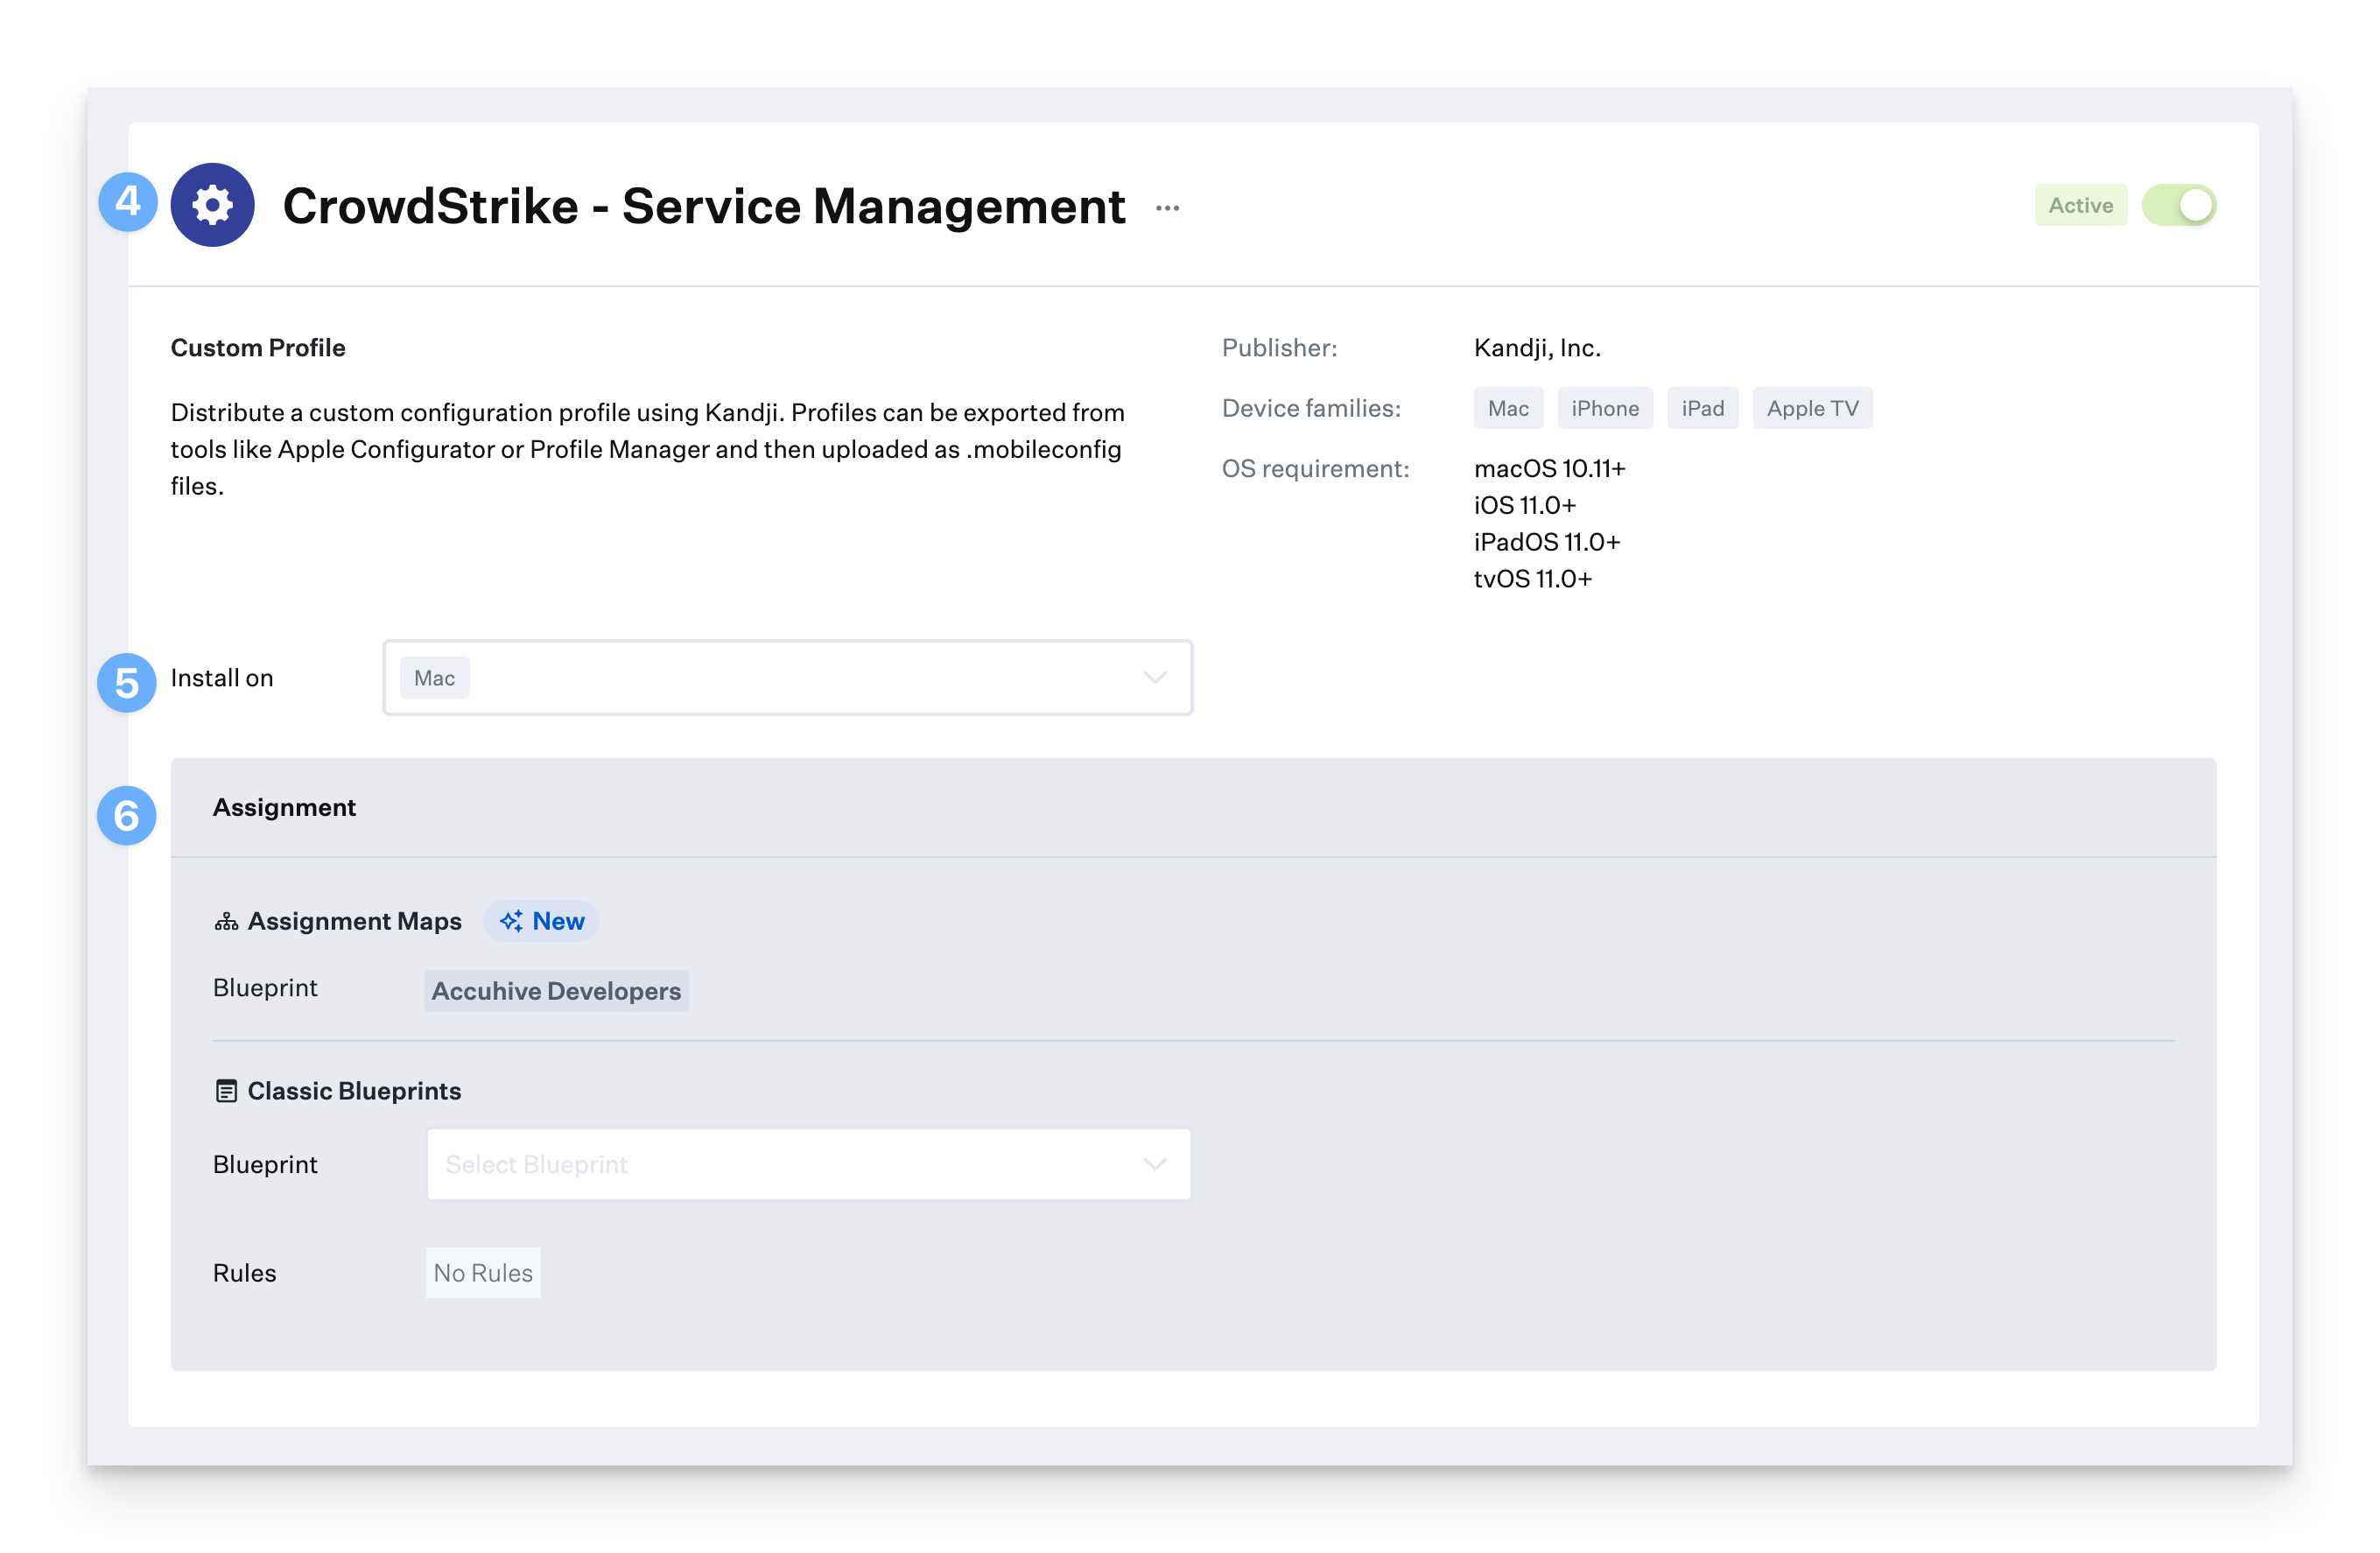2380x1553 pixels.
Task: Click the gear profile icon
Action: [x=212, y=205]
